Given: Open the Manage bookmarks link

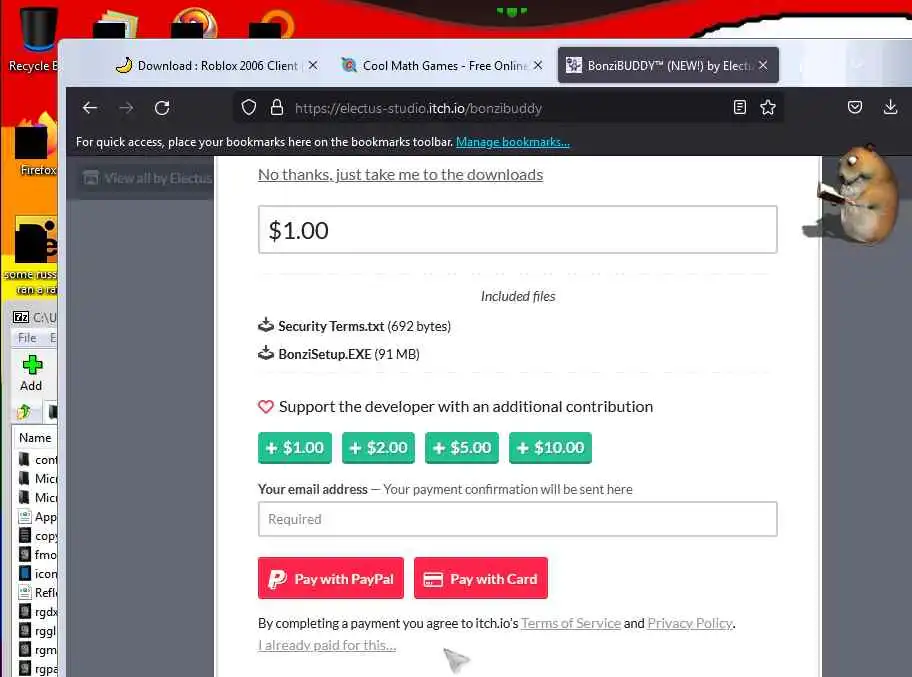Looking at the screenshot, I should 512,142.
